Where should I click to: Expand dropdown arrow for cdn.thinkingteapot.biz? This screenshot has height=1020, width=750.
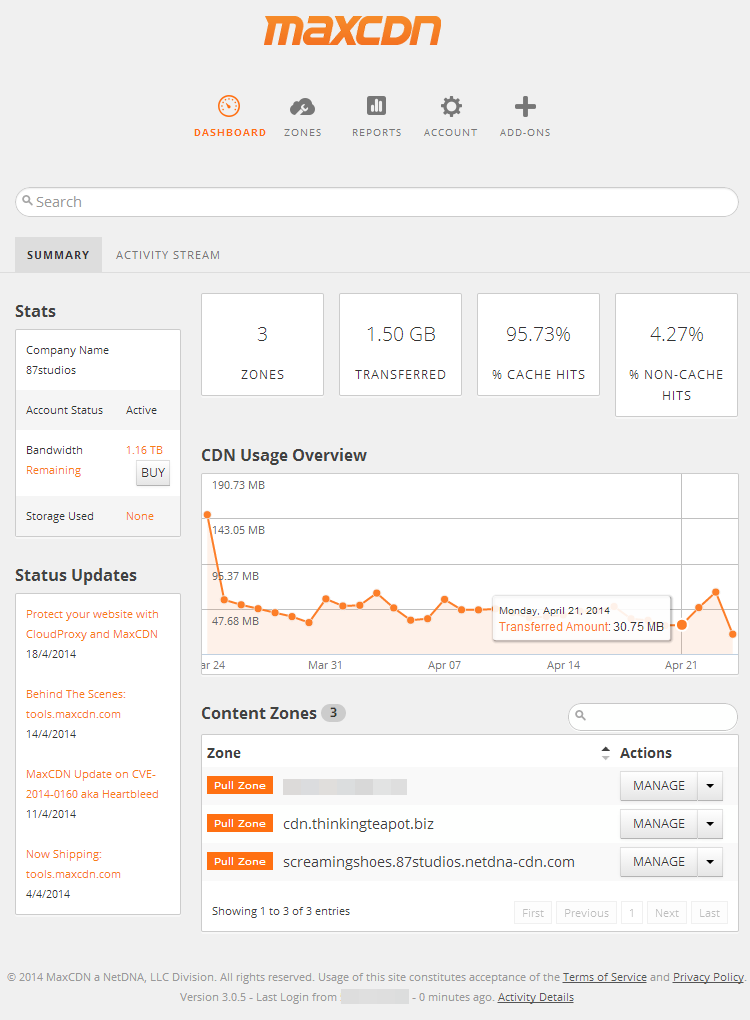coord(710,824)
